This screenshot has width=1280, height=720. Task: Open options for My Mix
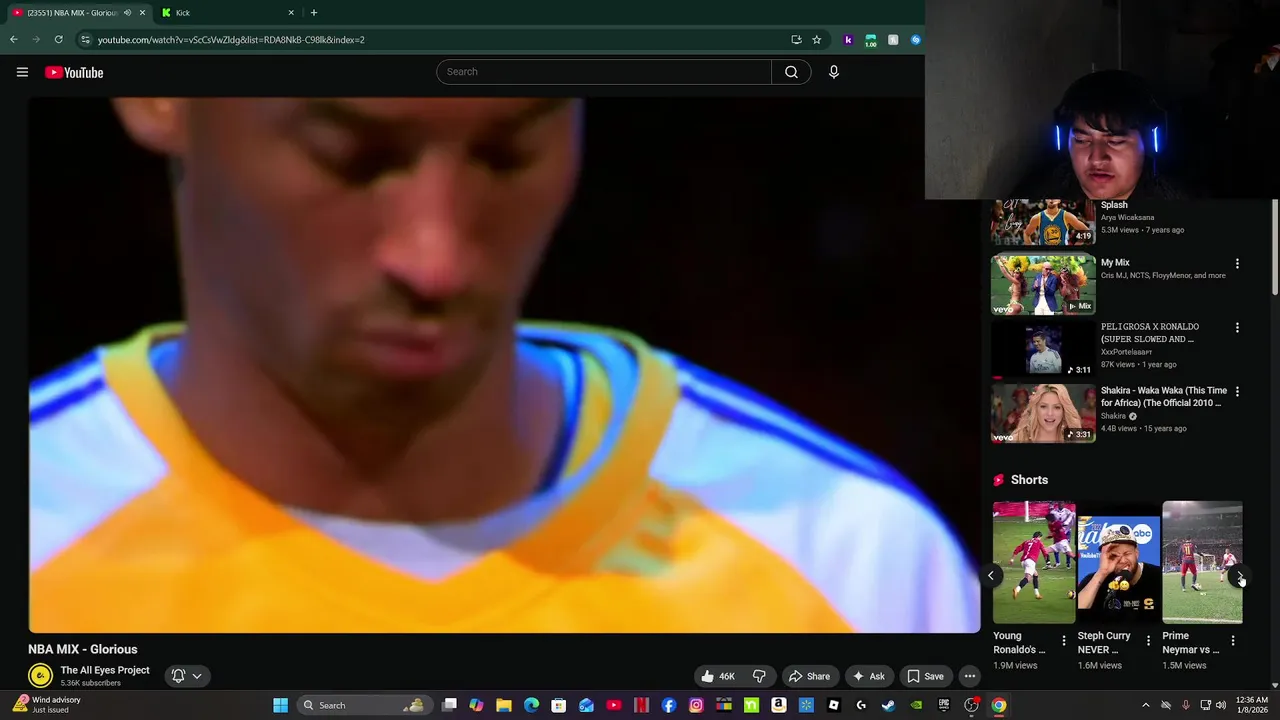click(1237, 264)
